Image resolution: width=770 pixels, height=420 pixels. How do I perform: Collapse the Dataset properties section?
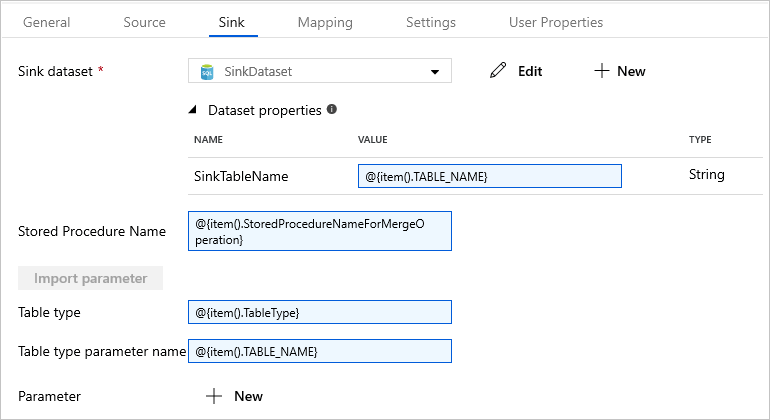tap(193, 110)
